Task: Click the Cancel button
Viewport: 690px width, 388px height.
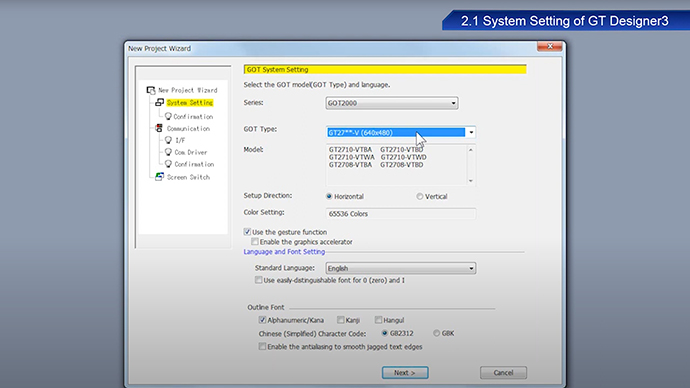Action: pyautogui.click(x=503, y=373)
